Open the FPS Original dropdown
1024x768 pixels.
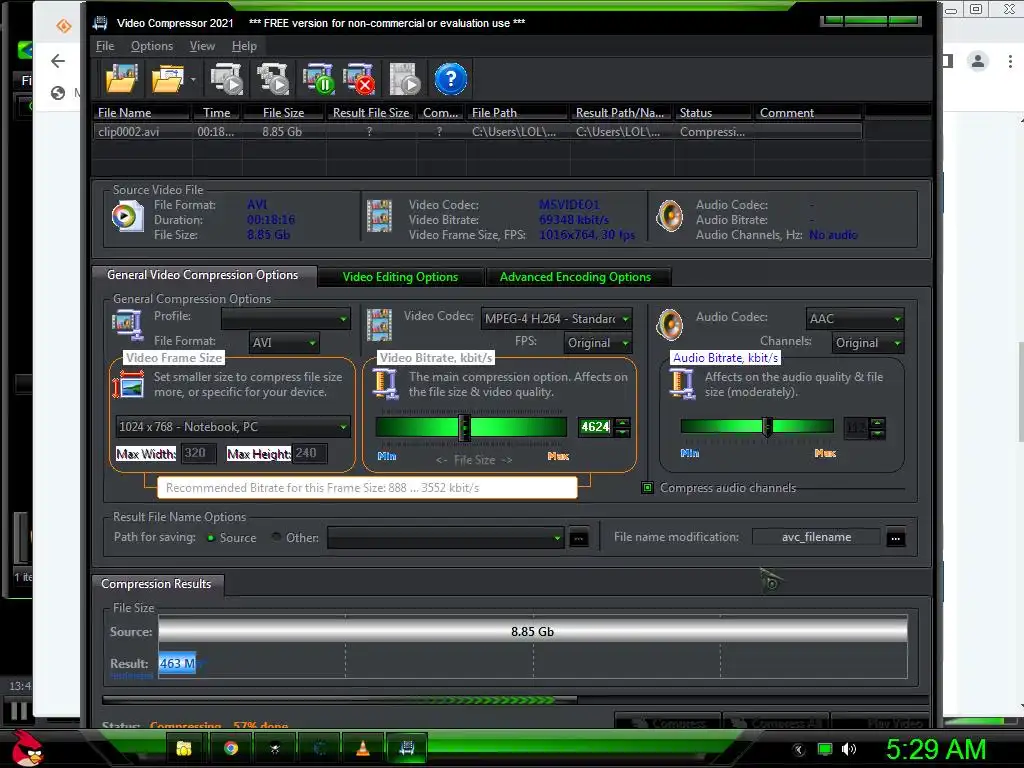pyautogui.click(x=598, y=343)
